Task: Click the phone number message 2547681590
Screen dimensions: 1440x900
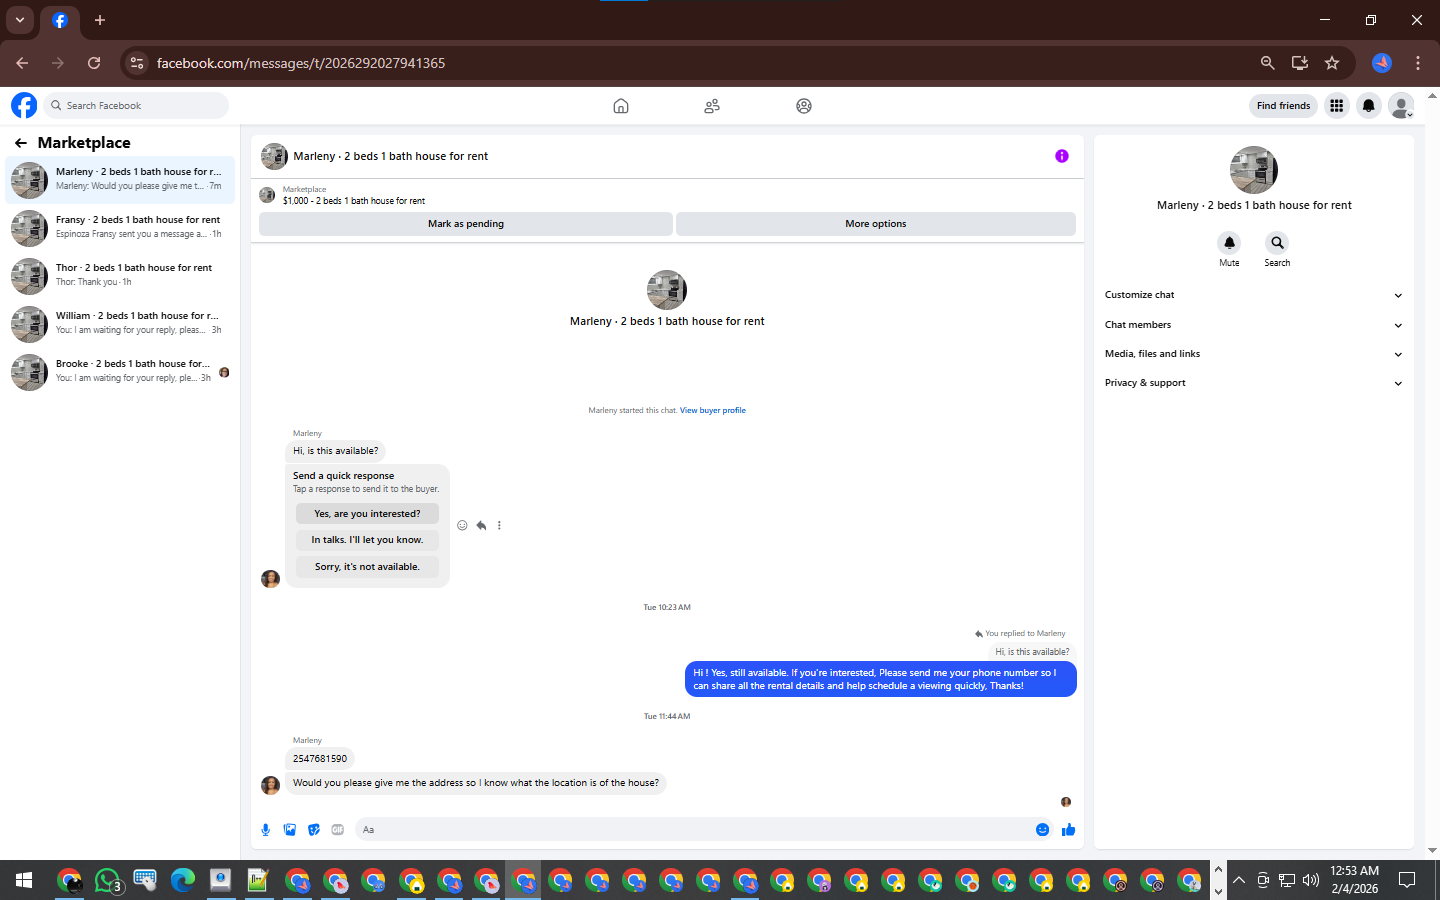Action: tap(320, 759)
